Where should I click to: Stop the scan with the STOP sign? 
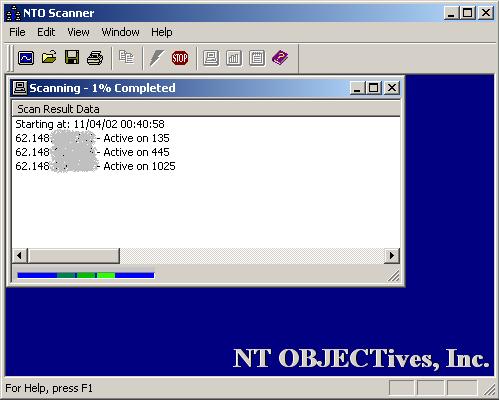[180, 58]
